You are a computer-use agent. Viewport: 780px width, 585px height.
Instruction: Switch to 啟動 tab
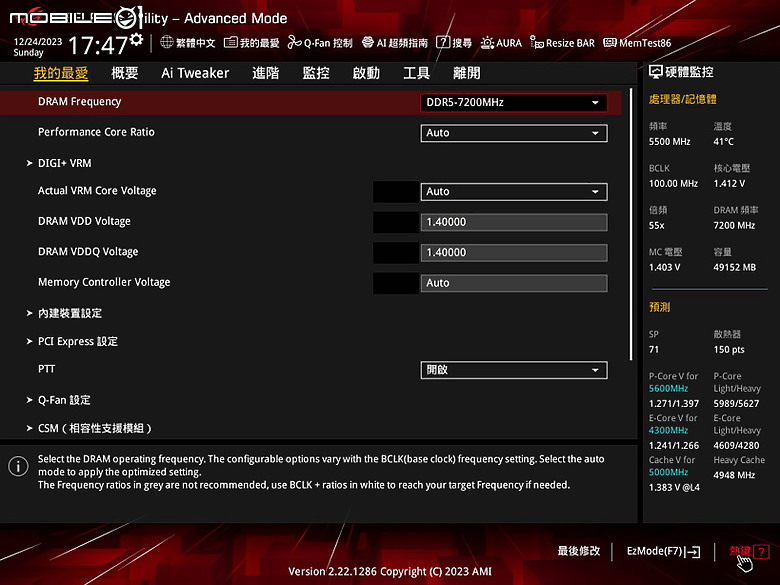tap(366, 73)
